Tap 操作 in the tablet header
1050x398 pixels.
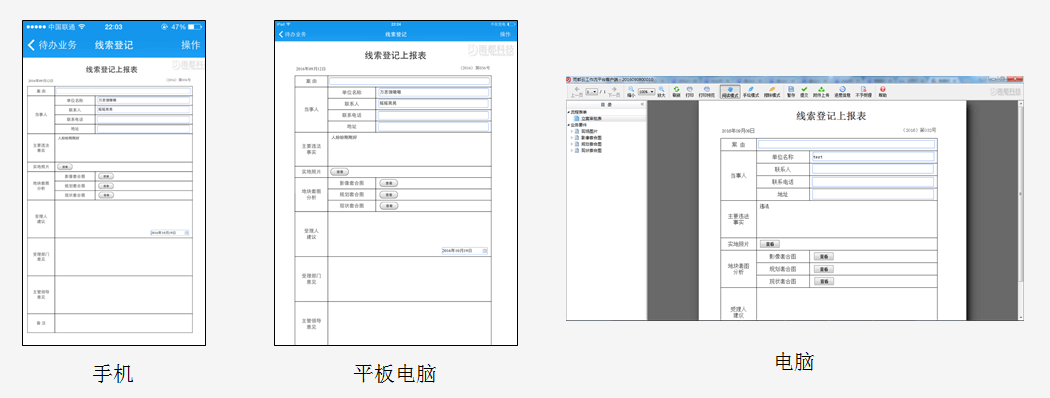point(505,34)
